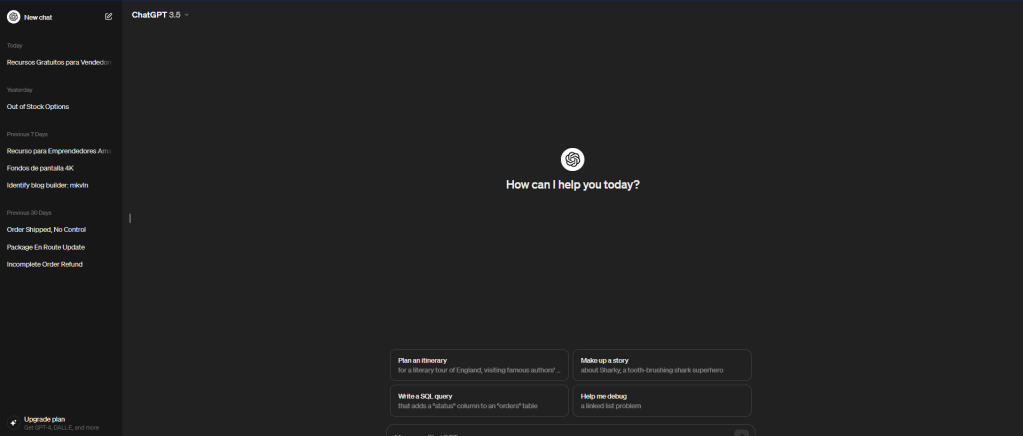The width and height of the screenshot is (1023, 436).
Task: Click the send message arrow button
Action: coord(741,432)
